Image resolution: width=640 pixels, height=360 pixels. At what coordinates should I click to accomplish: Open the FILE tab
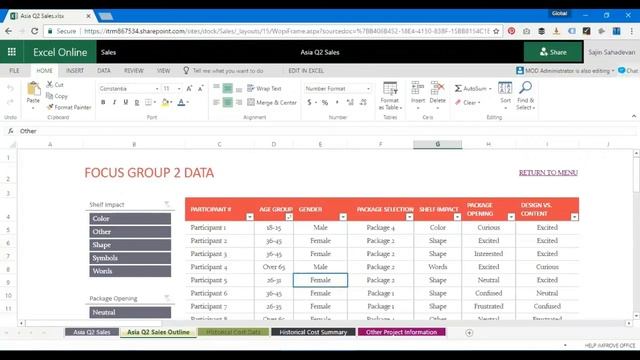pos(14,71)
